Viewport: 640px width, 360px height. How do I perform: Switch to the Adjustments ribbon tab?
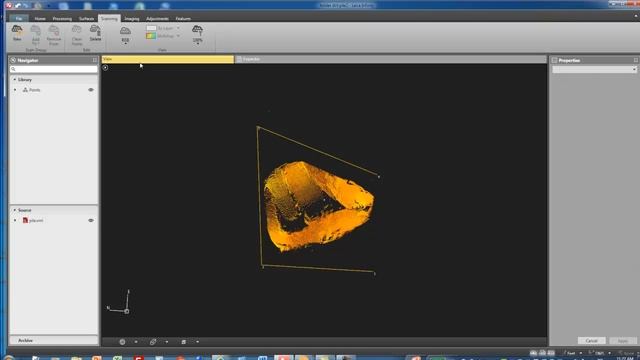tap(157, 18)
